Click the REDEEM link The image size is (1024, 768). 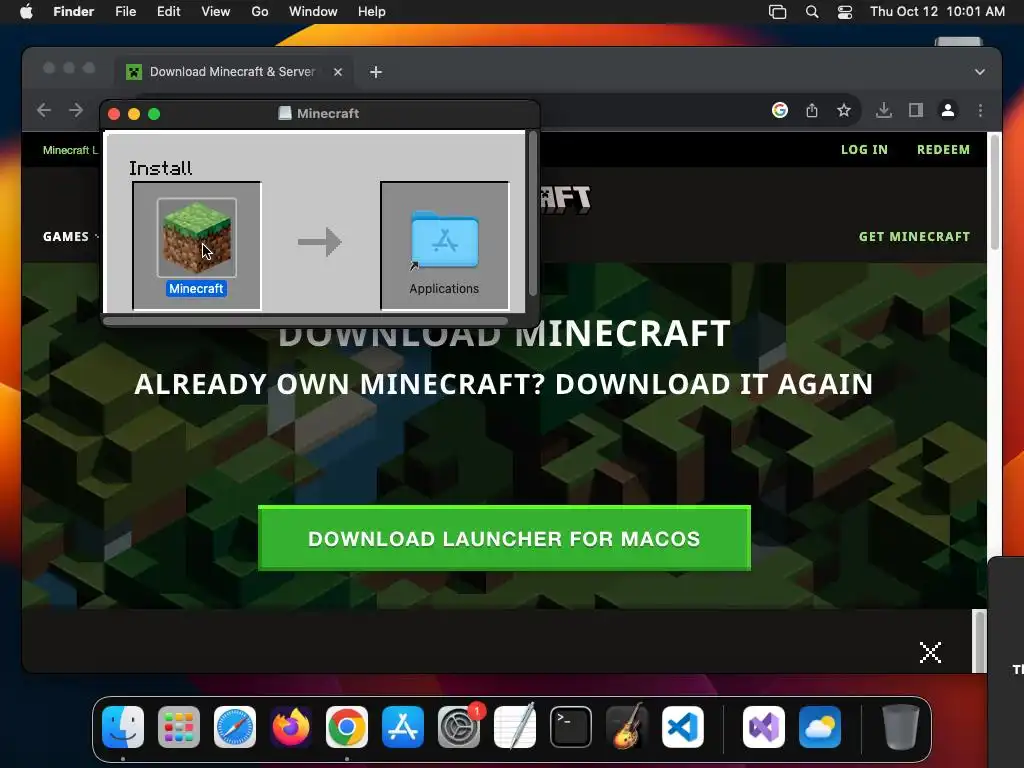[x=943, y=150]
